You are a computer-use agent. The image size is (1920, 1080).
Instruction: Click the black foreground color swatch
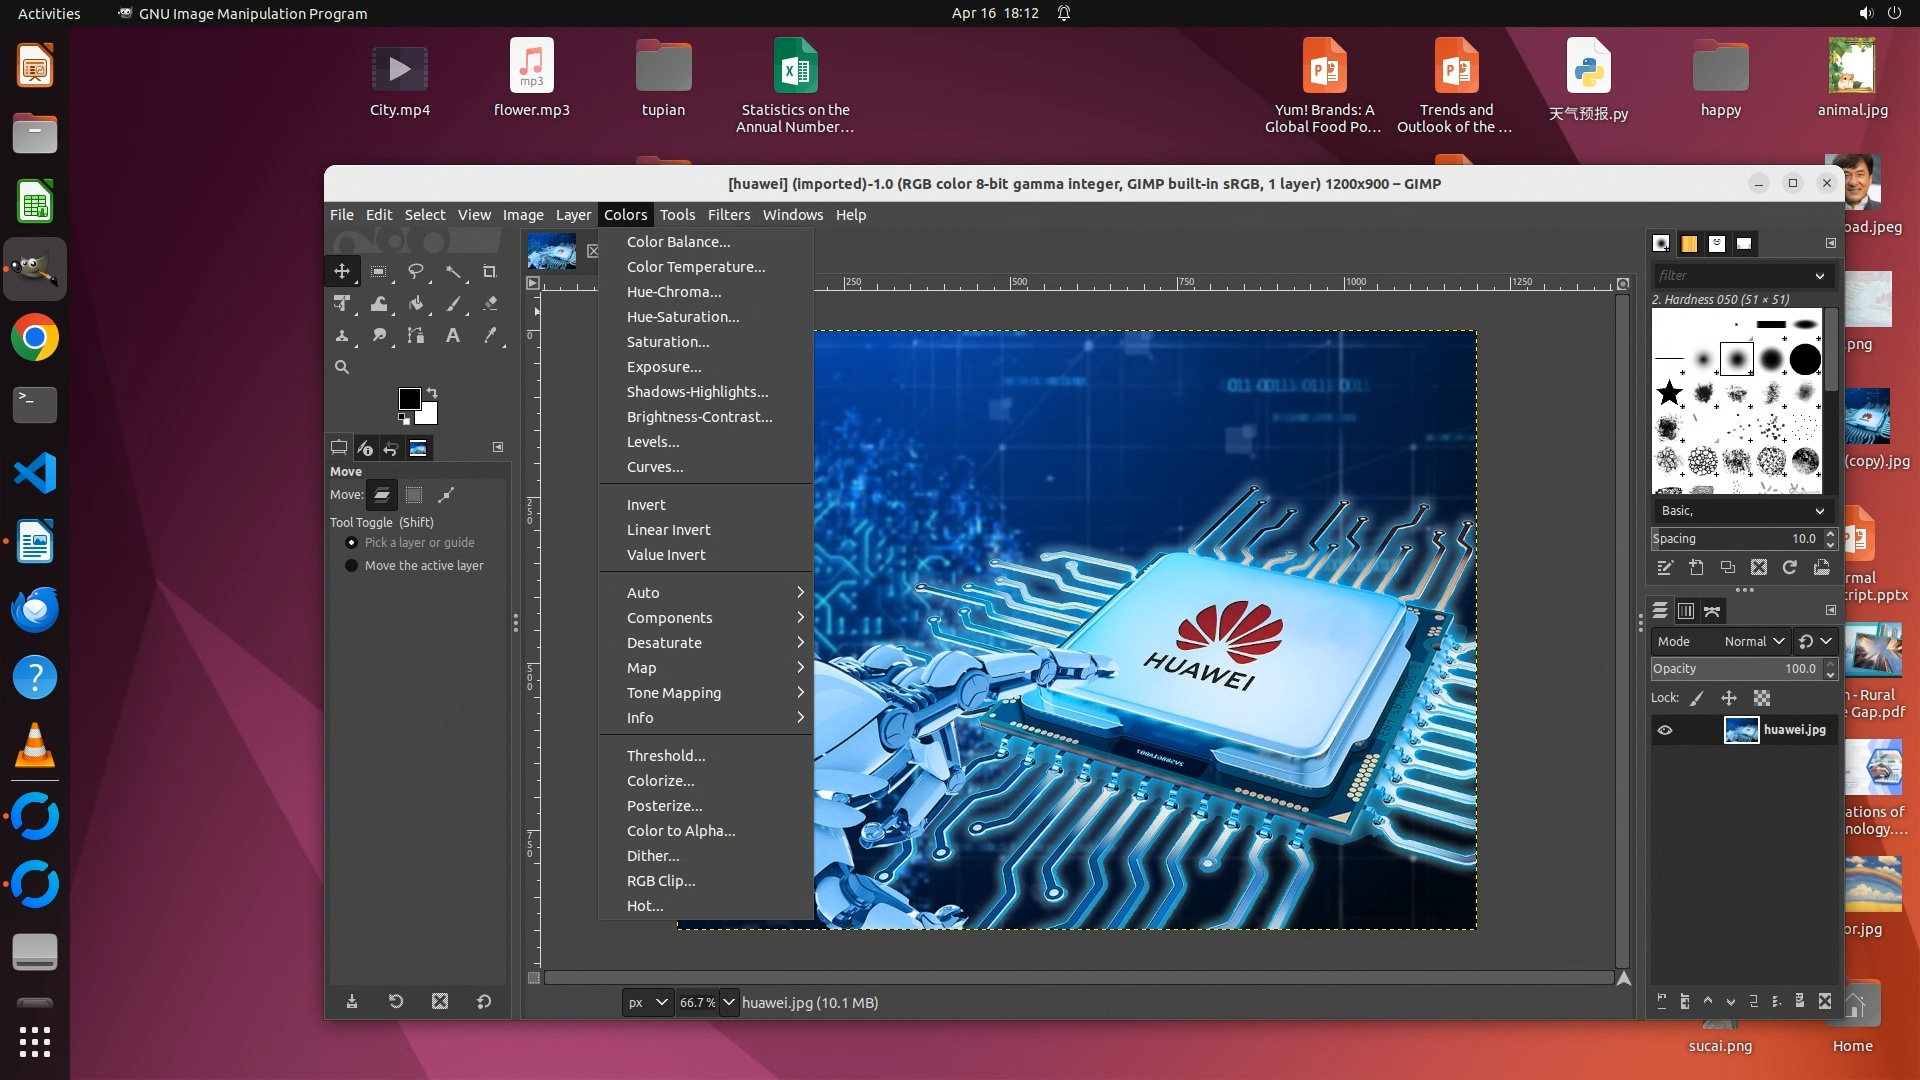pos(408,398)
